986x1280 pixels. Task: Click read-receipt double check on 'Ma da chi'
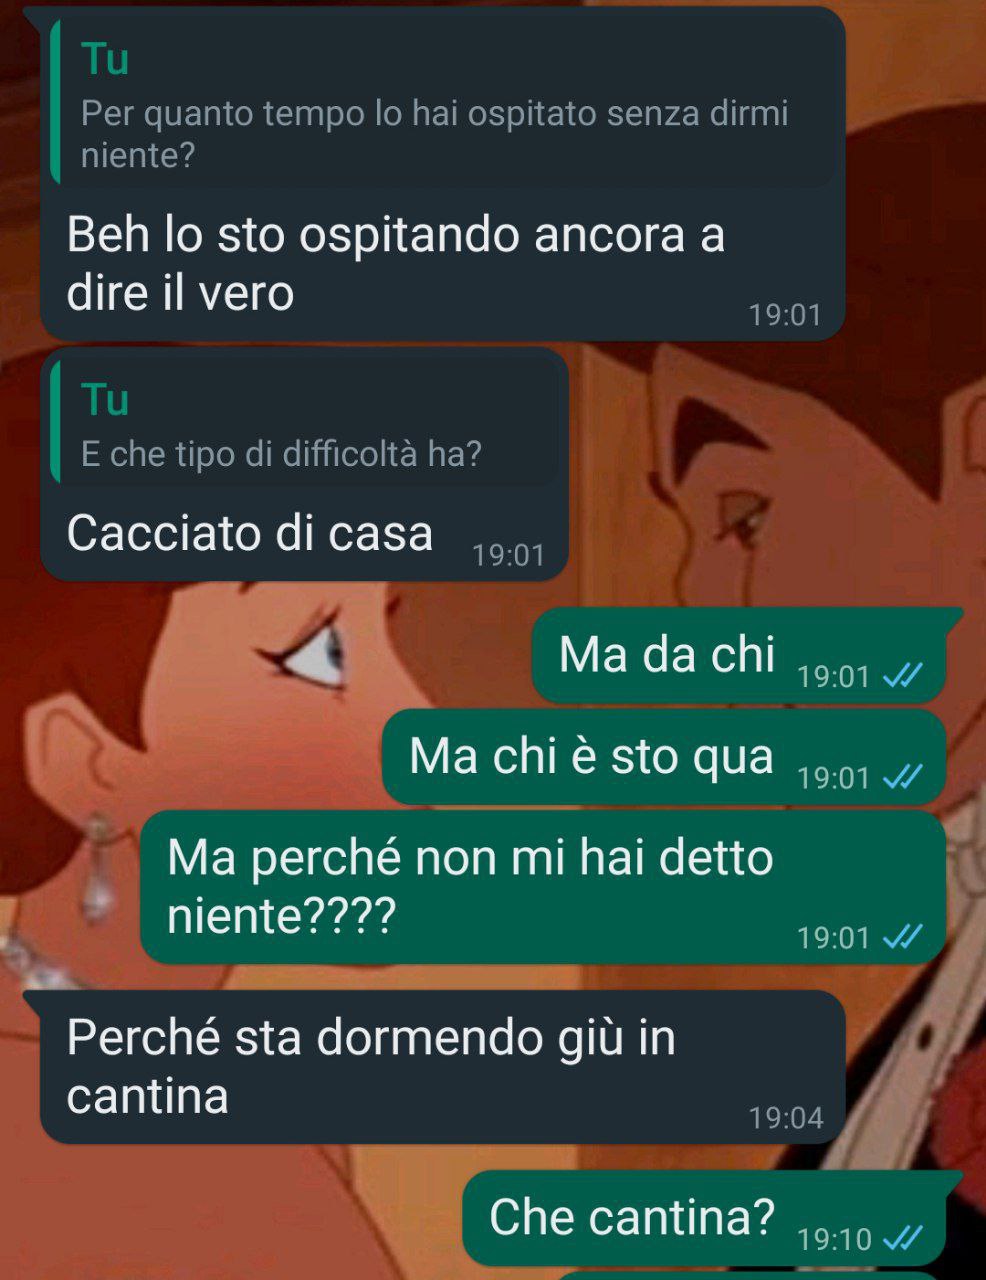tap(902, 677)
